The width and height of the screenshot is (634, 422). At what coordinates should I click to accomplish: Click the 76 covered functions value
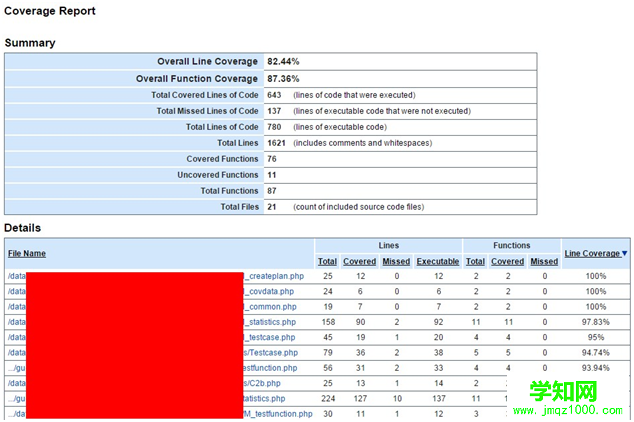click(x=272, y=159)
